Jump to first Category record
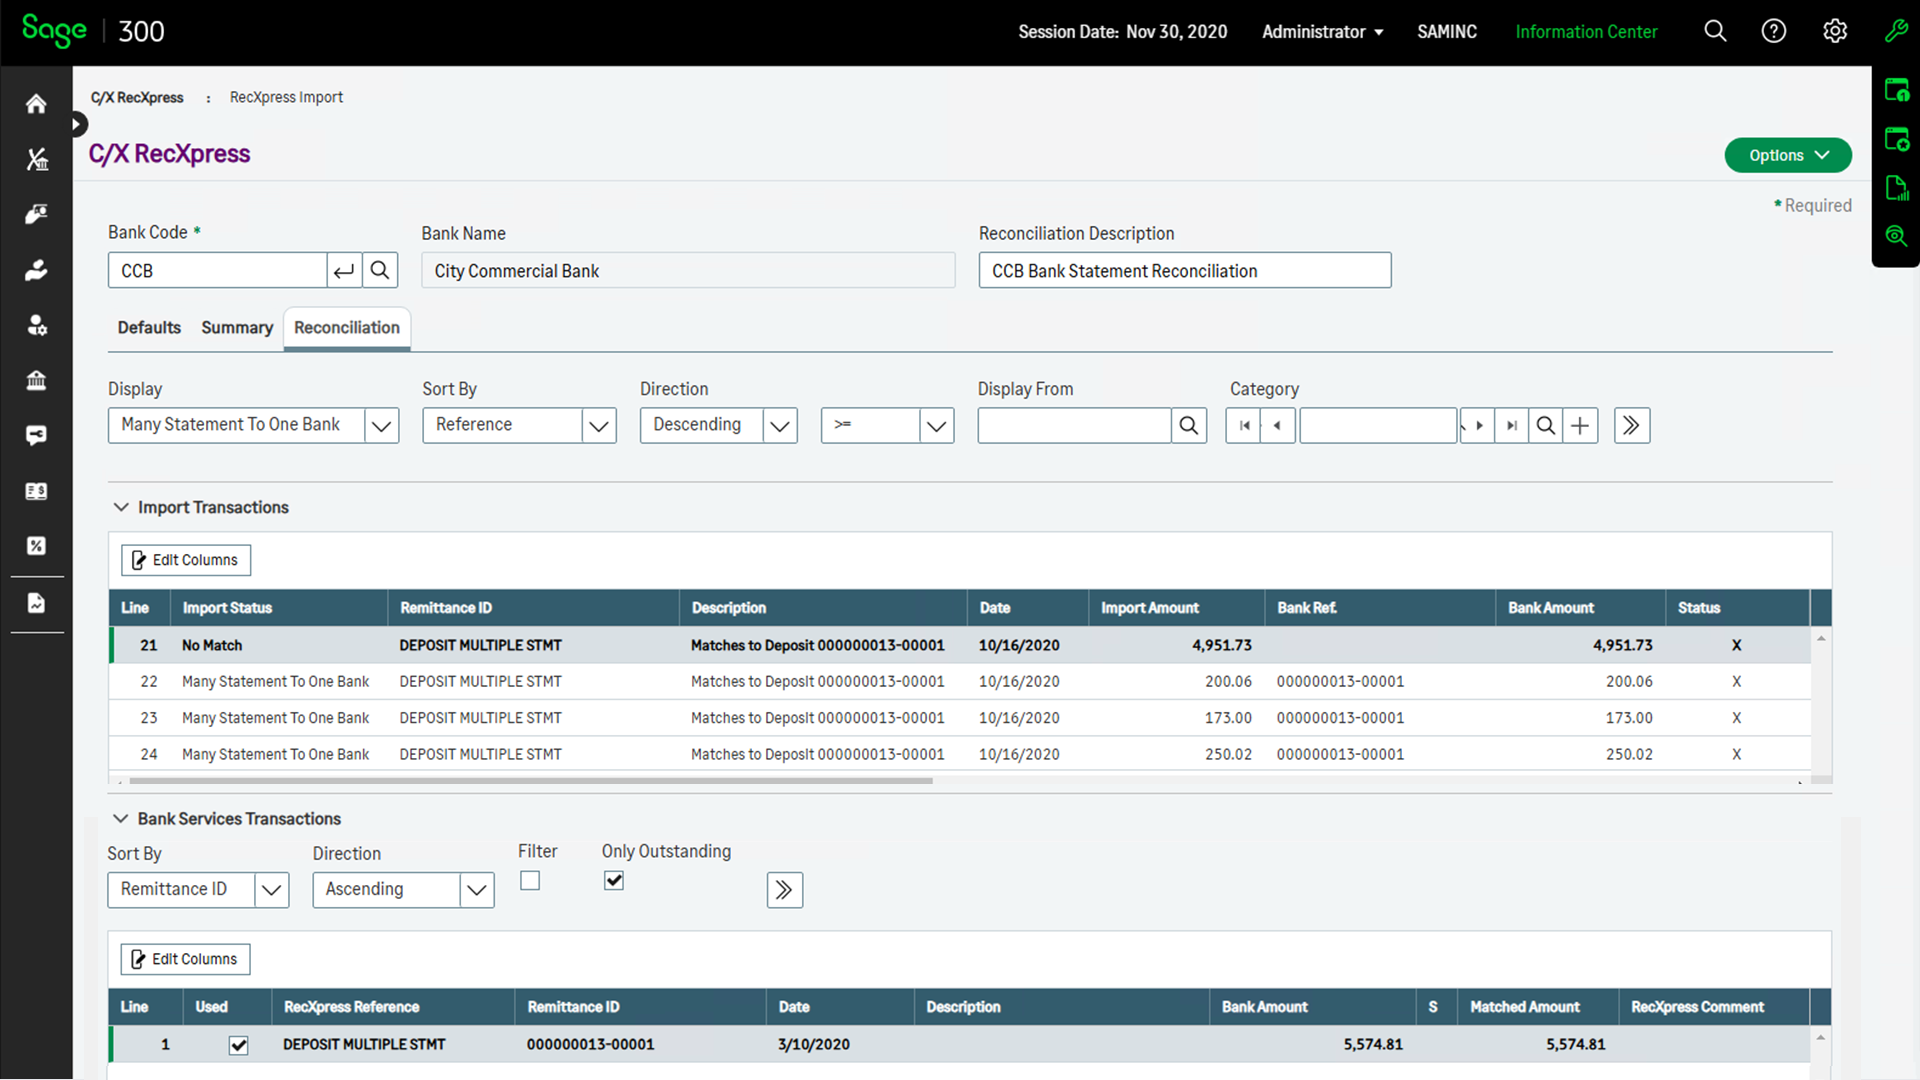Image resolution: width=1920 pixels, height=1080 pixels. tap(1243, 425)
